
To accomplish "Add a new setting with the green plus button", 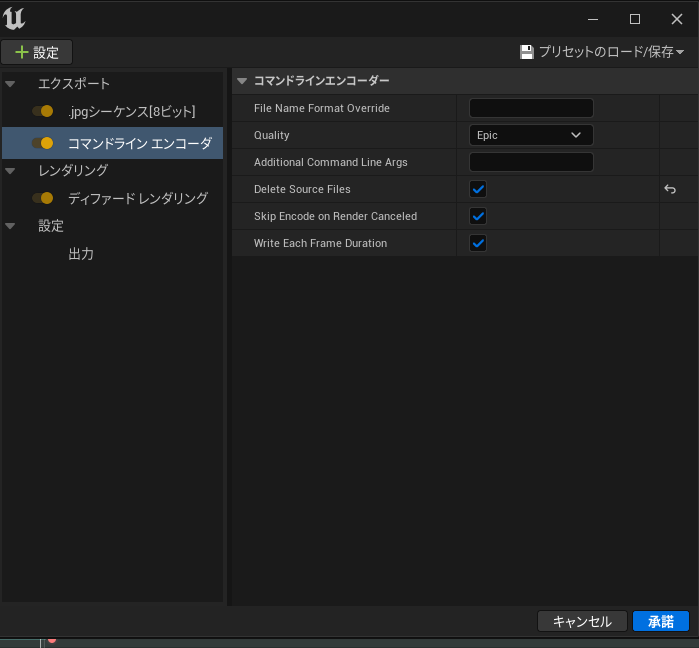I will point(37,53).
